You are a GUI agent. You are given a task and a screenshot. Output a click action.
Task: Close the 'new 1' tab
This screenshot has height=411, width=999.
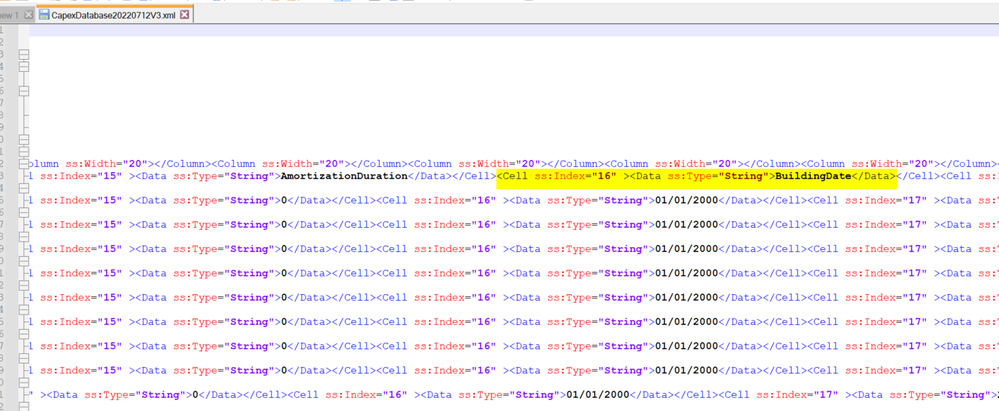click(x=26, y=15)
